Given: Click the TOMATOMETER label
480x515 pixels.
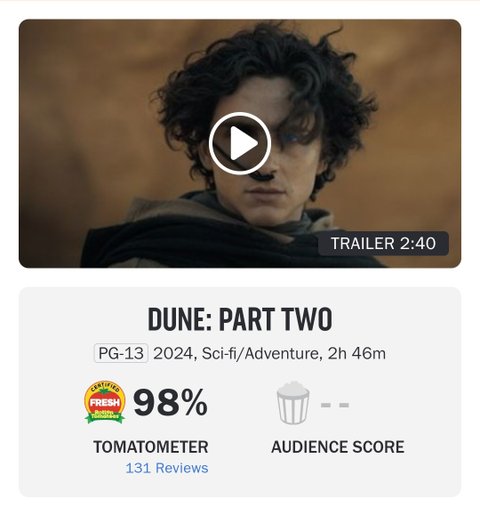Looking at the screenshot, I should pyautogui.click(x=151, y=447).
